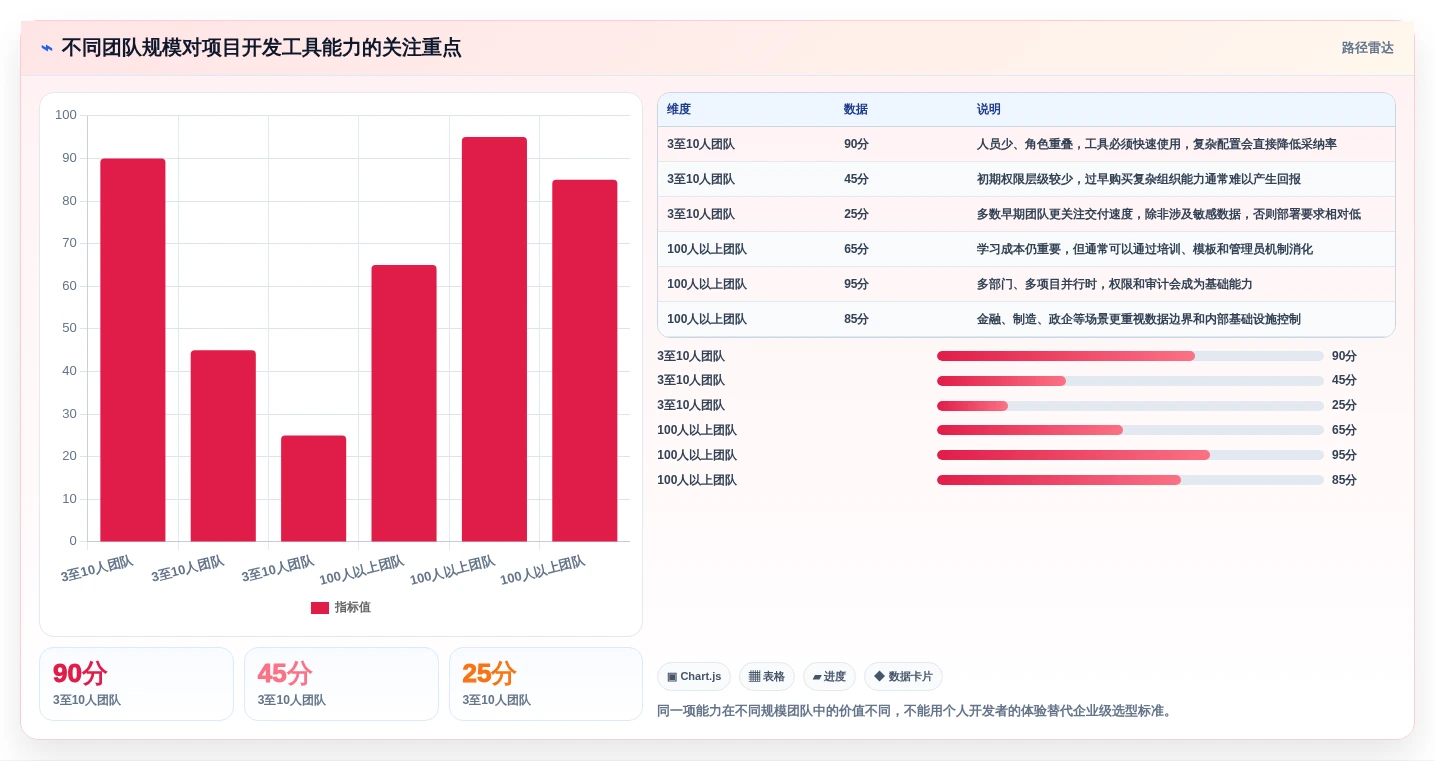1435x761 pixels.
Task: Click the 25分 cell in the table
Action: pyautogui.click(x=856, y=214)
